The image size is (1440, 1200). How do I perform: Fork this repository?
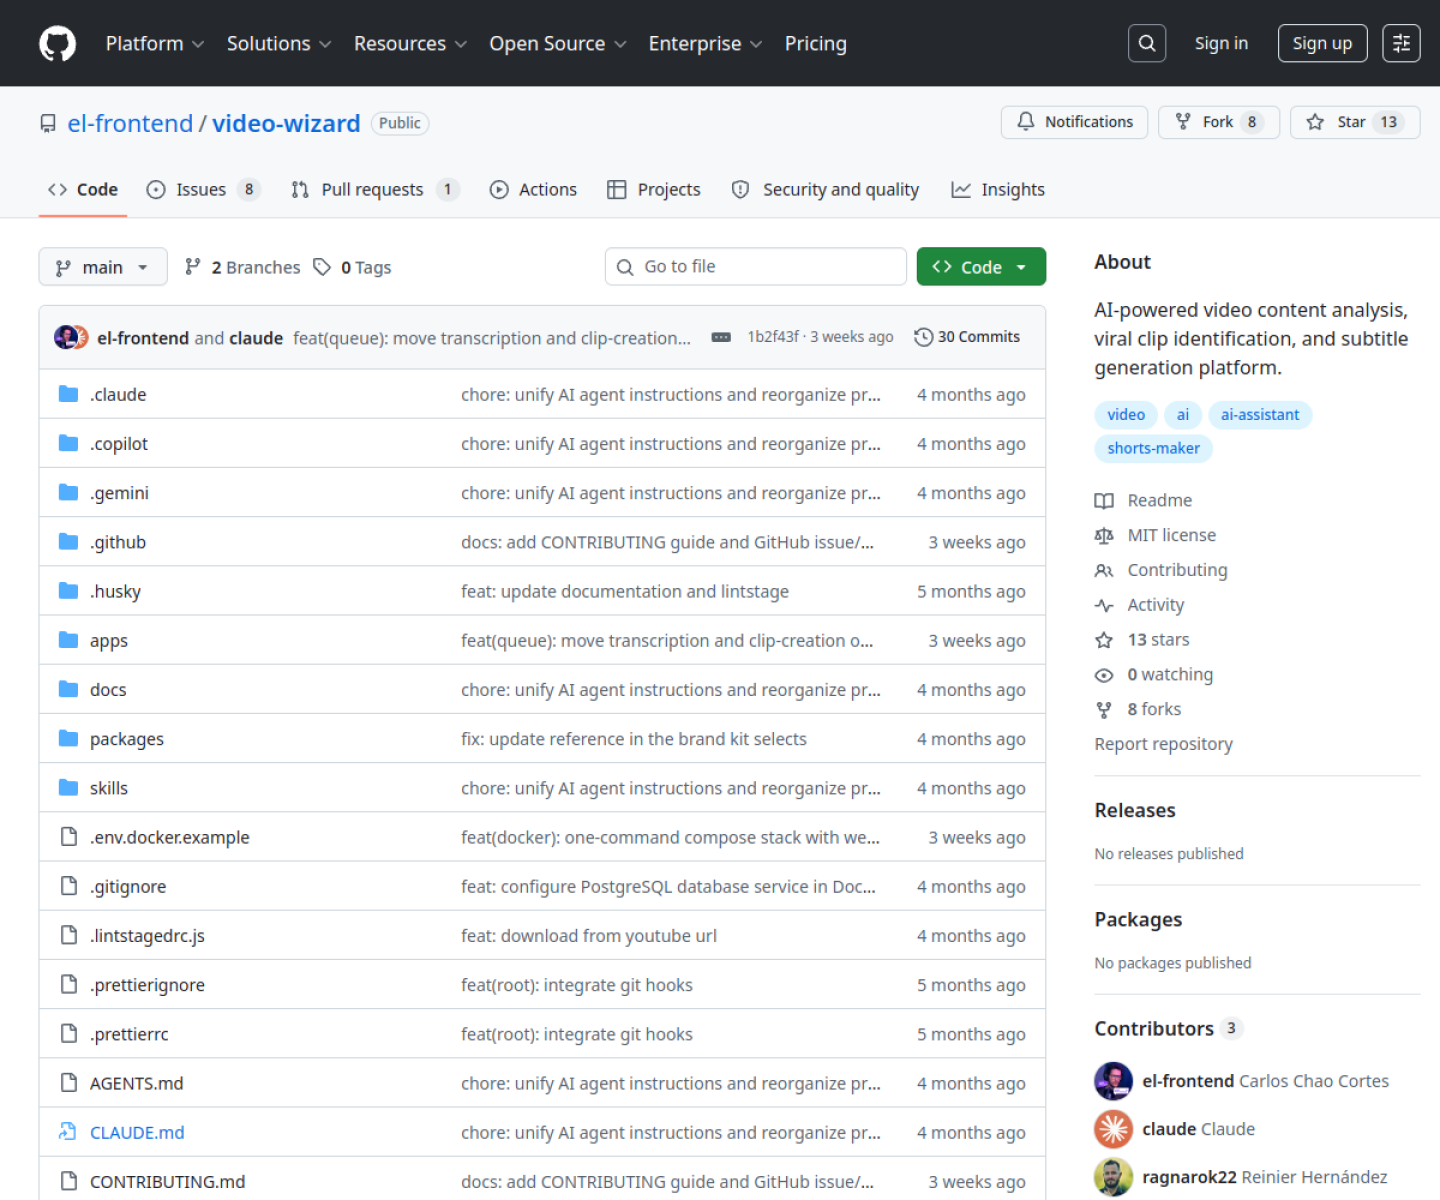point(1219,122)
